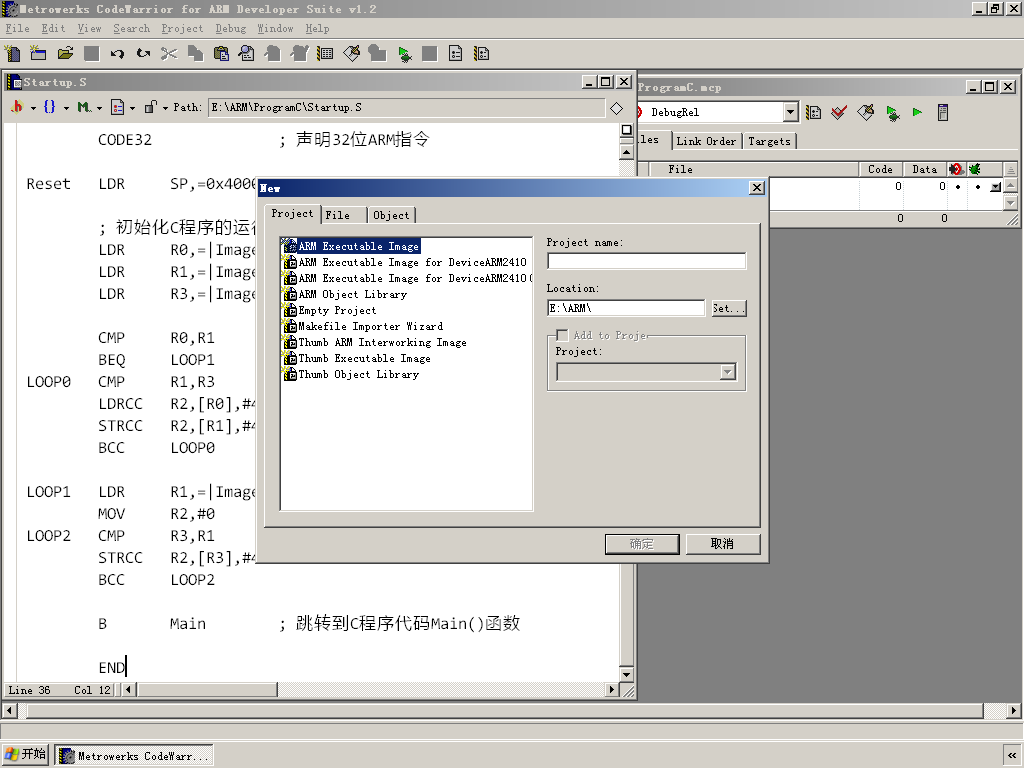Expand the system tray chevron
Screen dimensions: 1024x768
coord(1012,756)
